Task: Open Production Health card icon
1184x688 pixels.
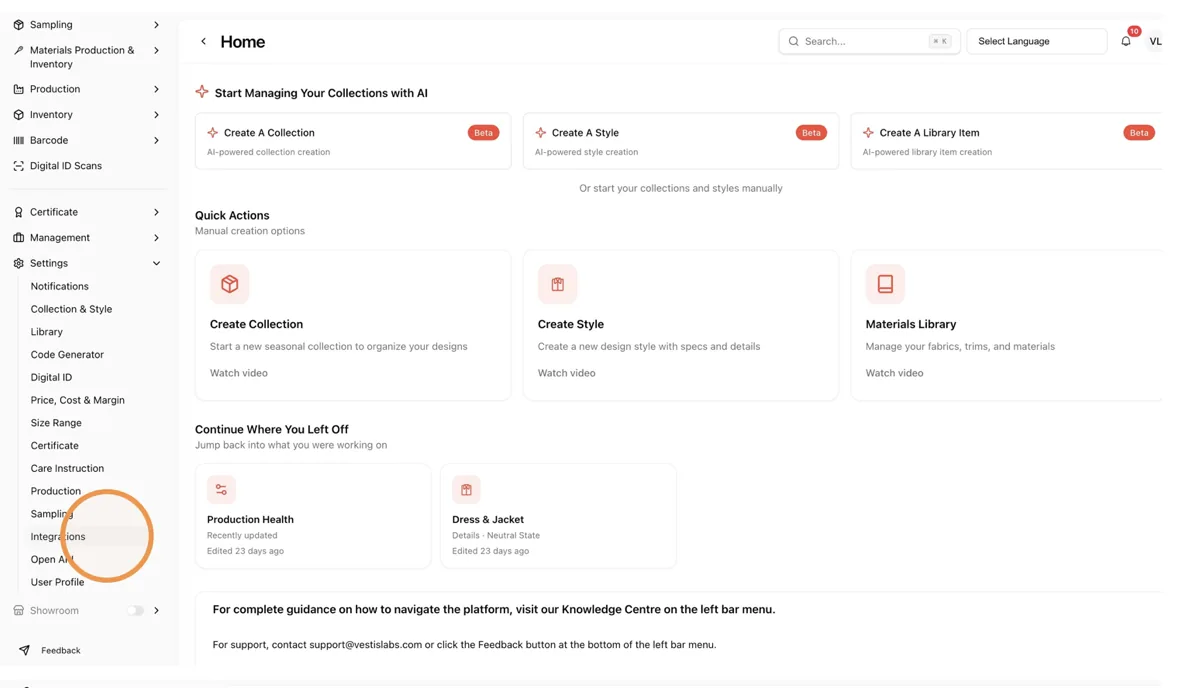Action: [221, 489]
